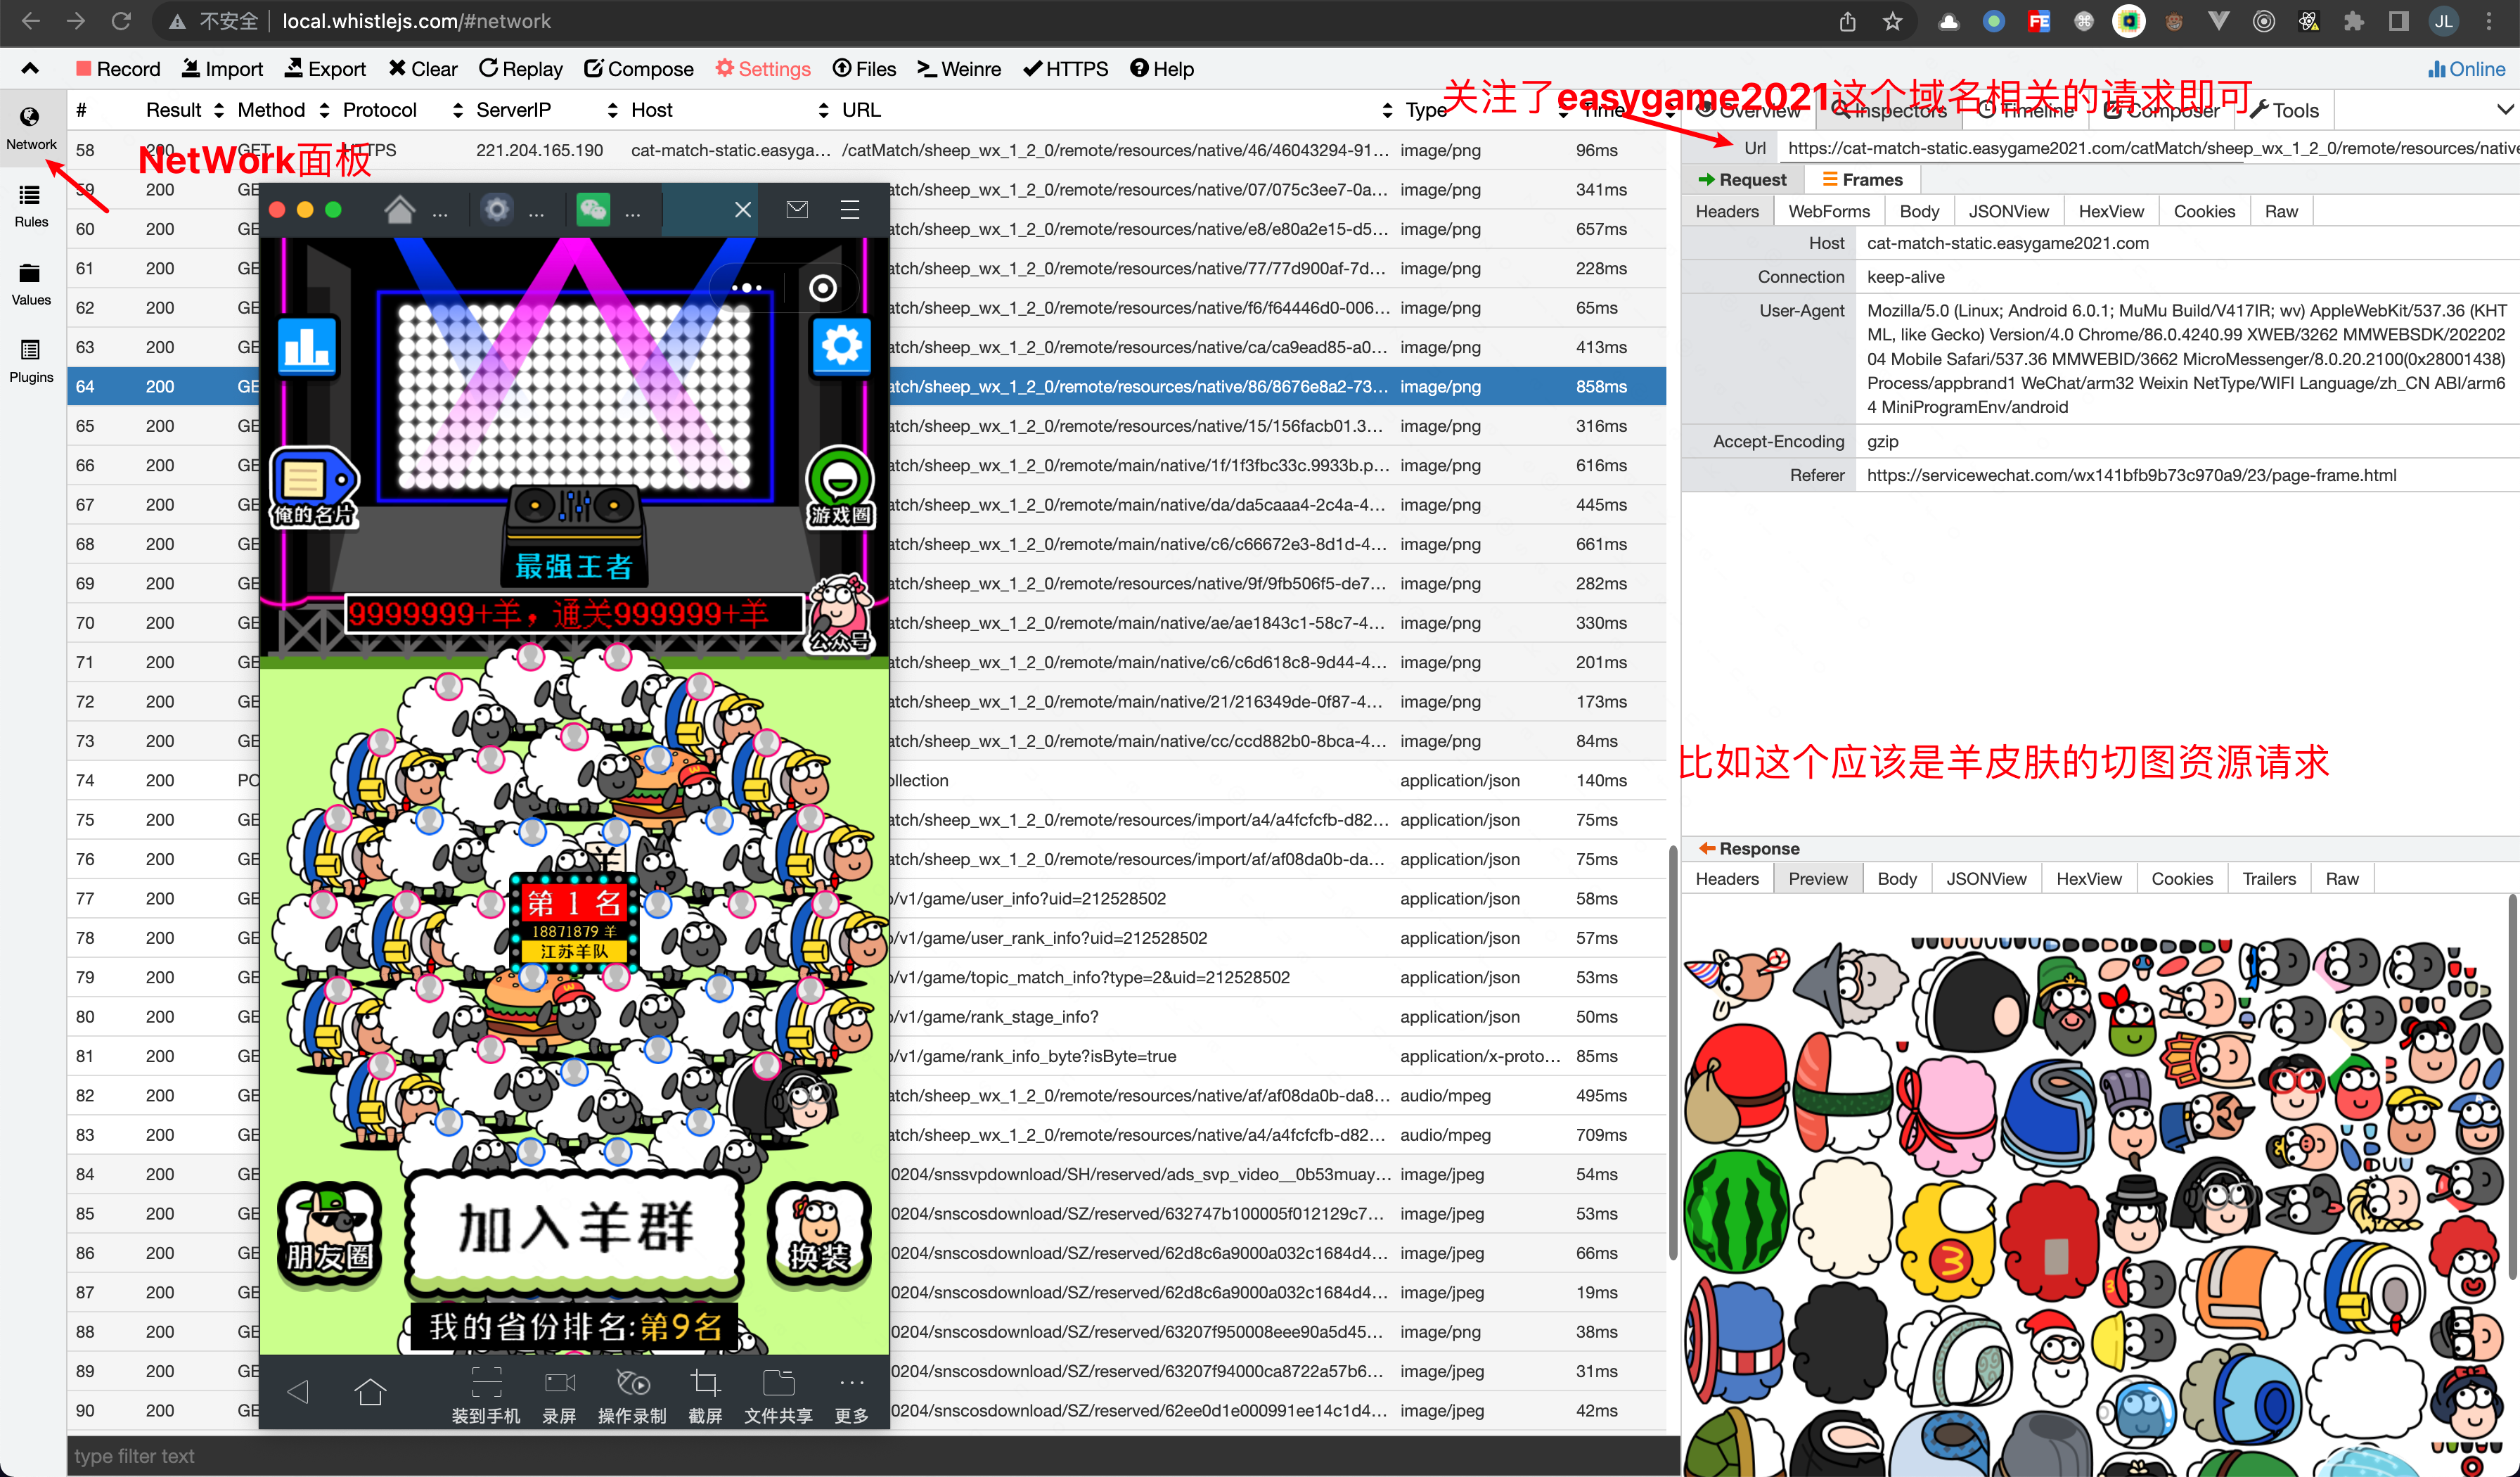This screenshot has width=2520, height=1477.
Task: Click emulator back triangle button
Action: point(298,1391)
